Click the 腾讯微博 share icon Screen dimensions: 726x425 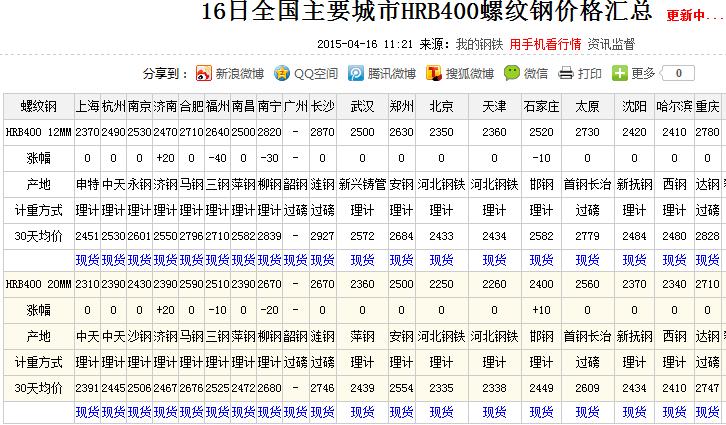tap(356, 73)
